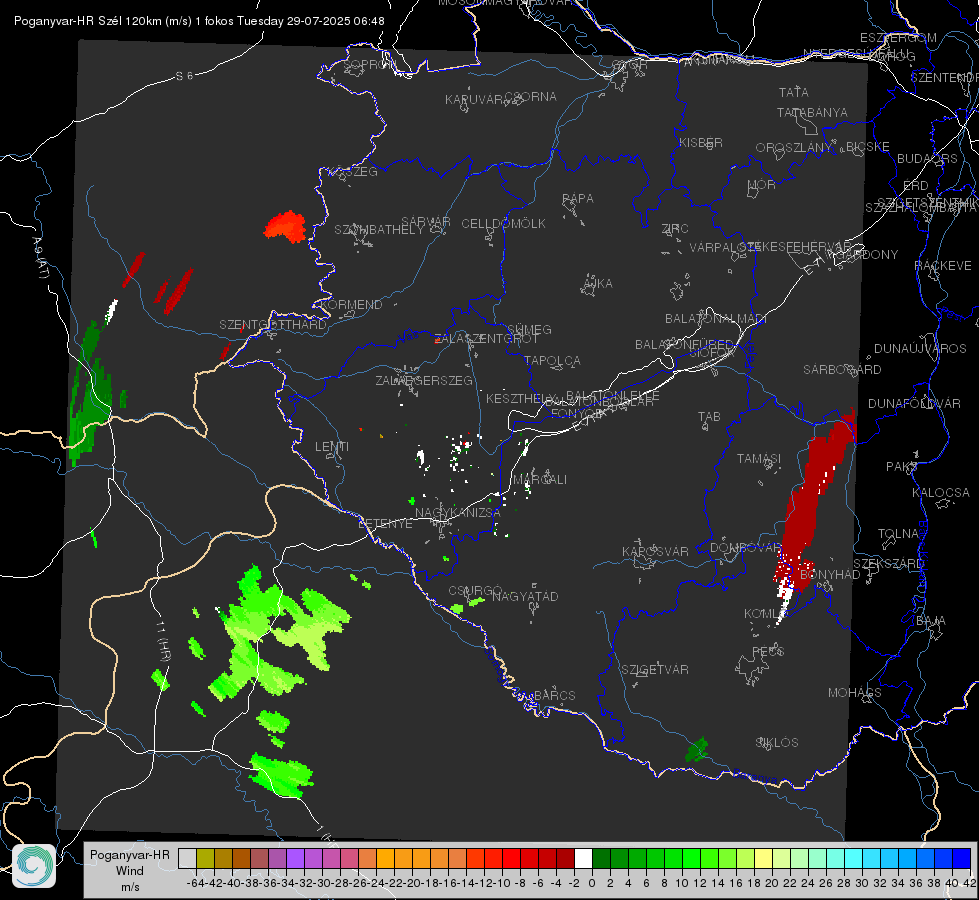Click the SIKLÓS city label
Screen dimensions: 979x900
click(x=777, y=743)
